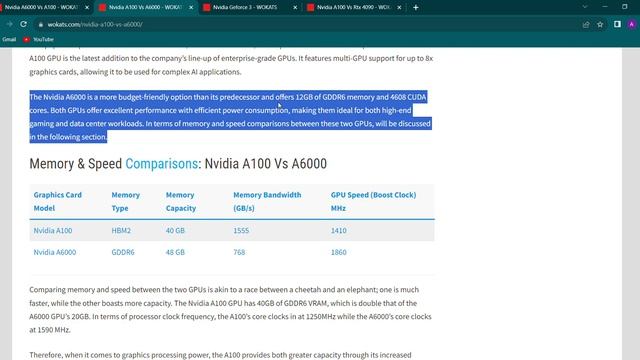Click the 1860 boost clock value
The height and width of the screenshot is (360, 640).
click(x=338, y=252)
